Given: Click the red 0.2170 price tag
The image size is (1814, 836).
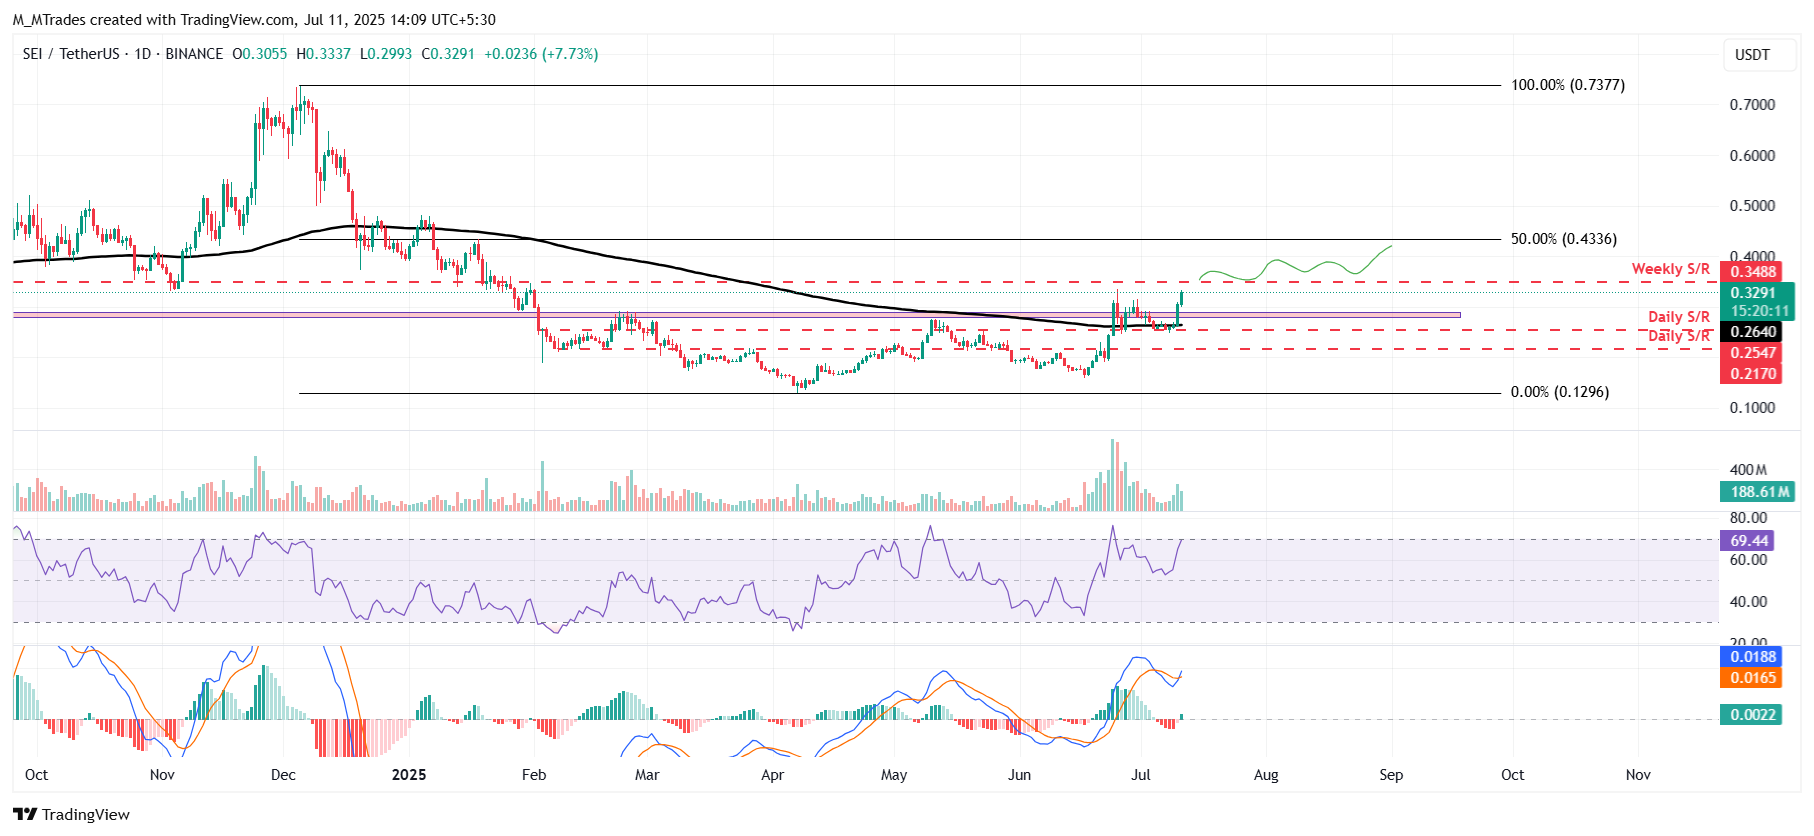Looking at the screenshot, I should pyautogui.click(x=1753, y=374).
